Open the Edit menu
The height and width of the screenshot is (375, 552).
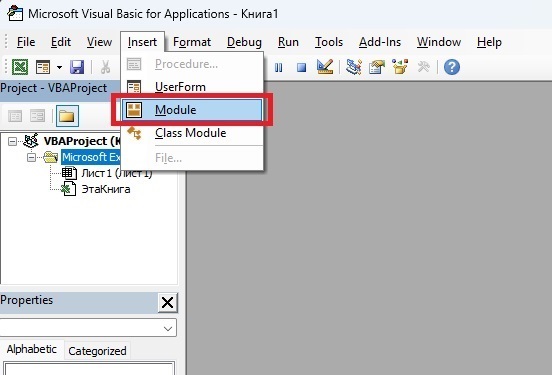pos(61,42)
